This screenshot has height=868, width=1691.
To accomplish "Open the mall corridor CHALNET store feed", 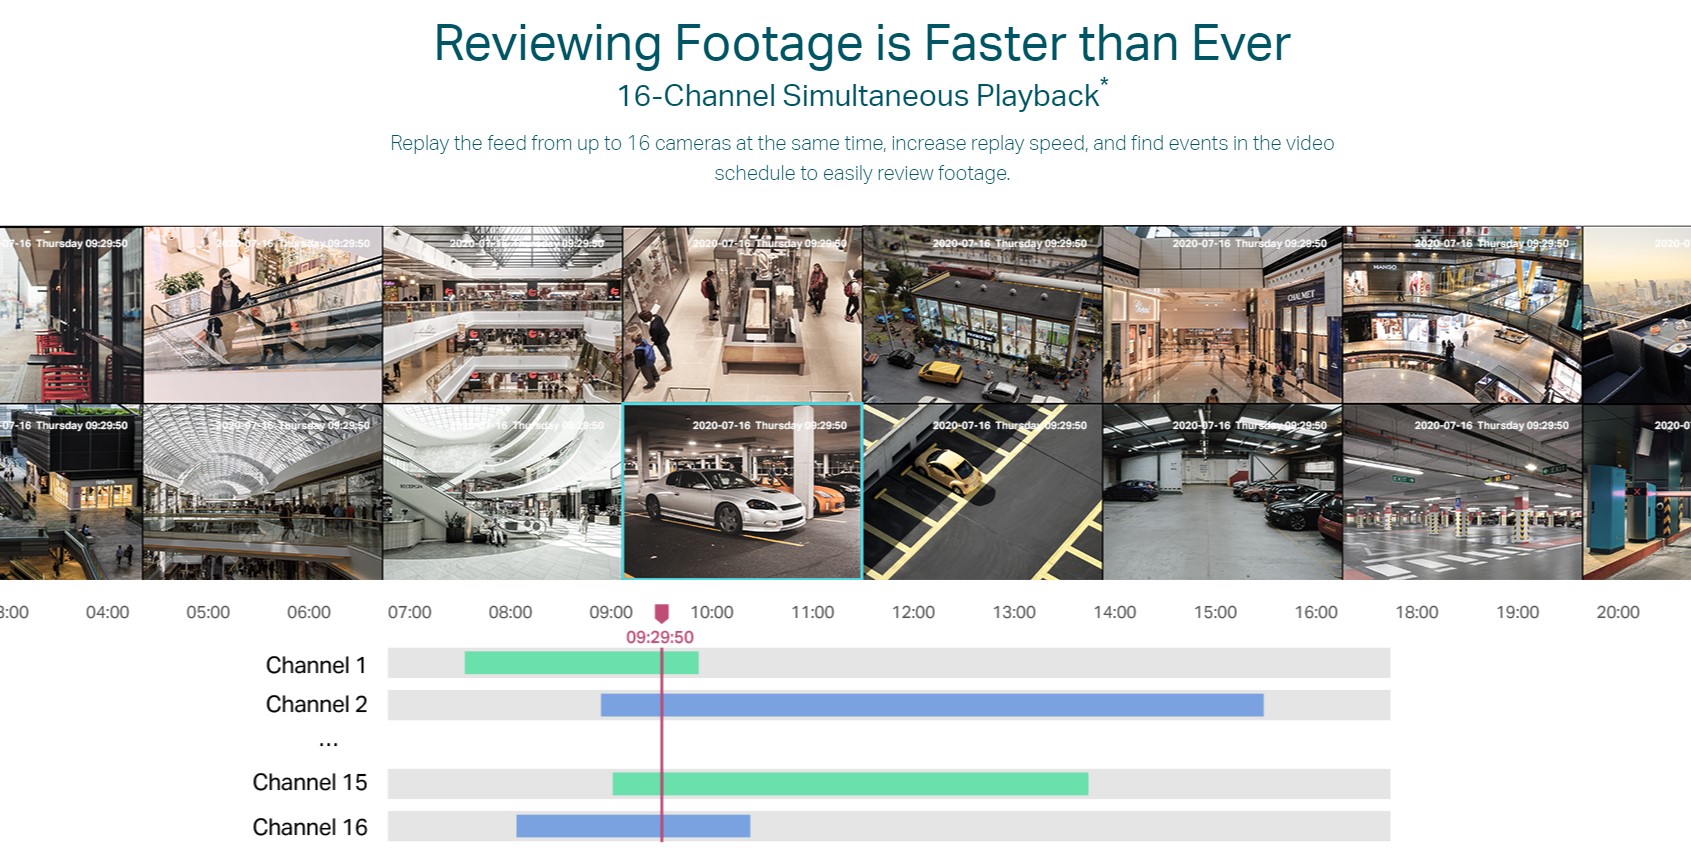I will tap(1222, 314).
